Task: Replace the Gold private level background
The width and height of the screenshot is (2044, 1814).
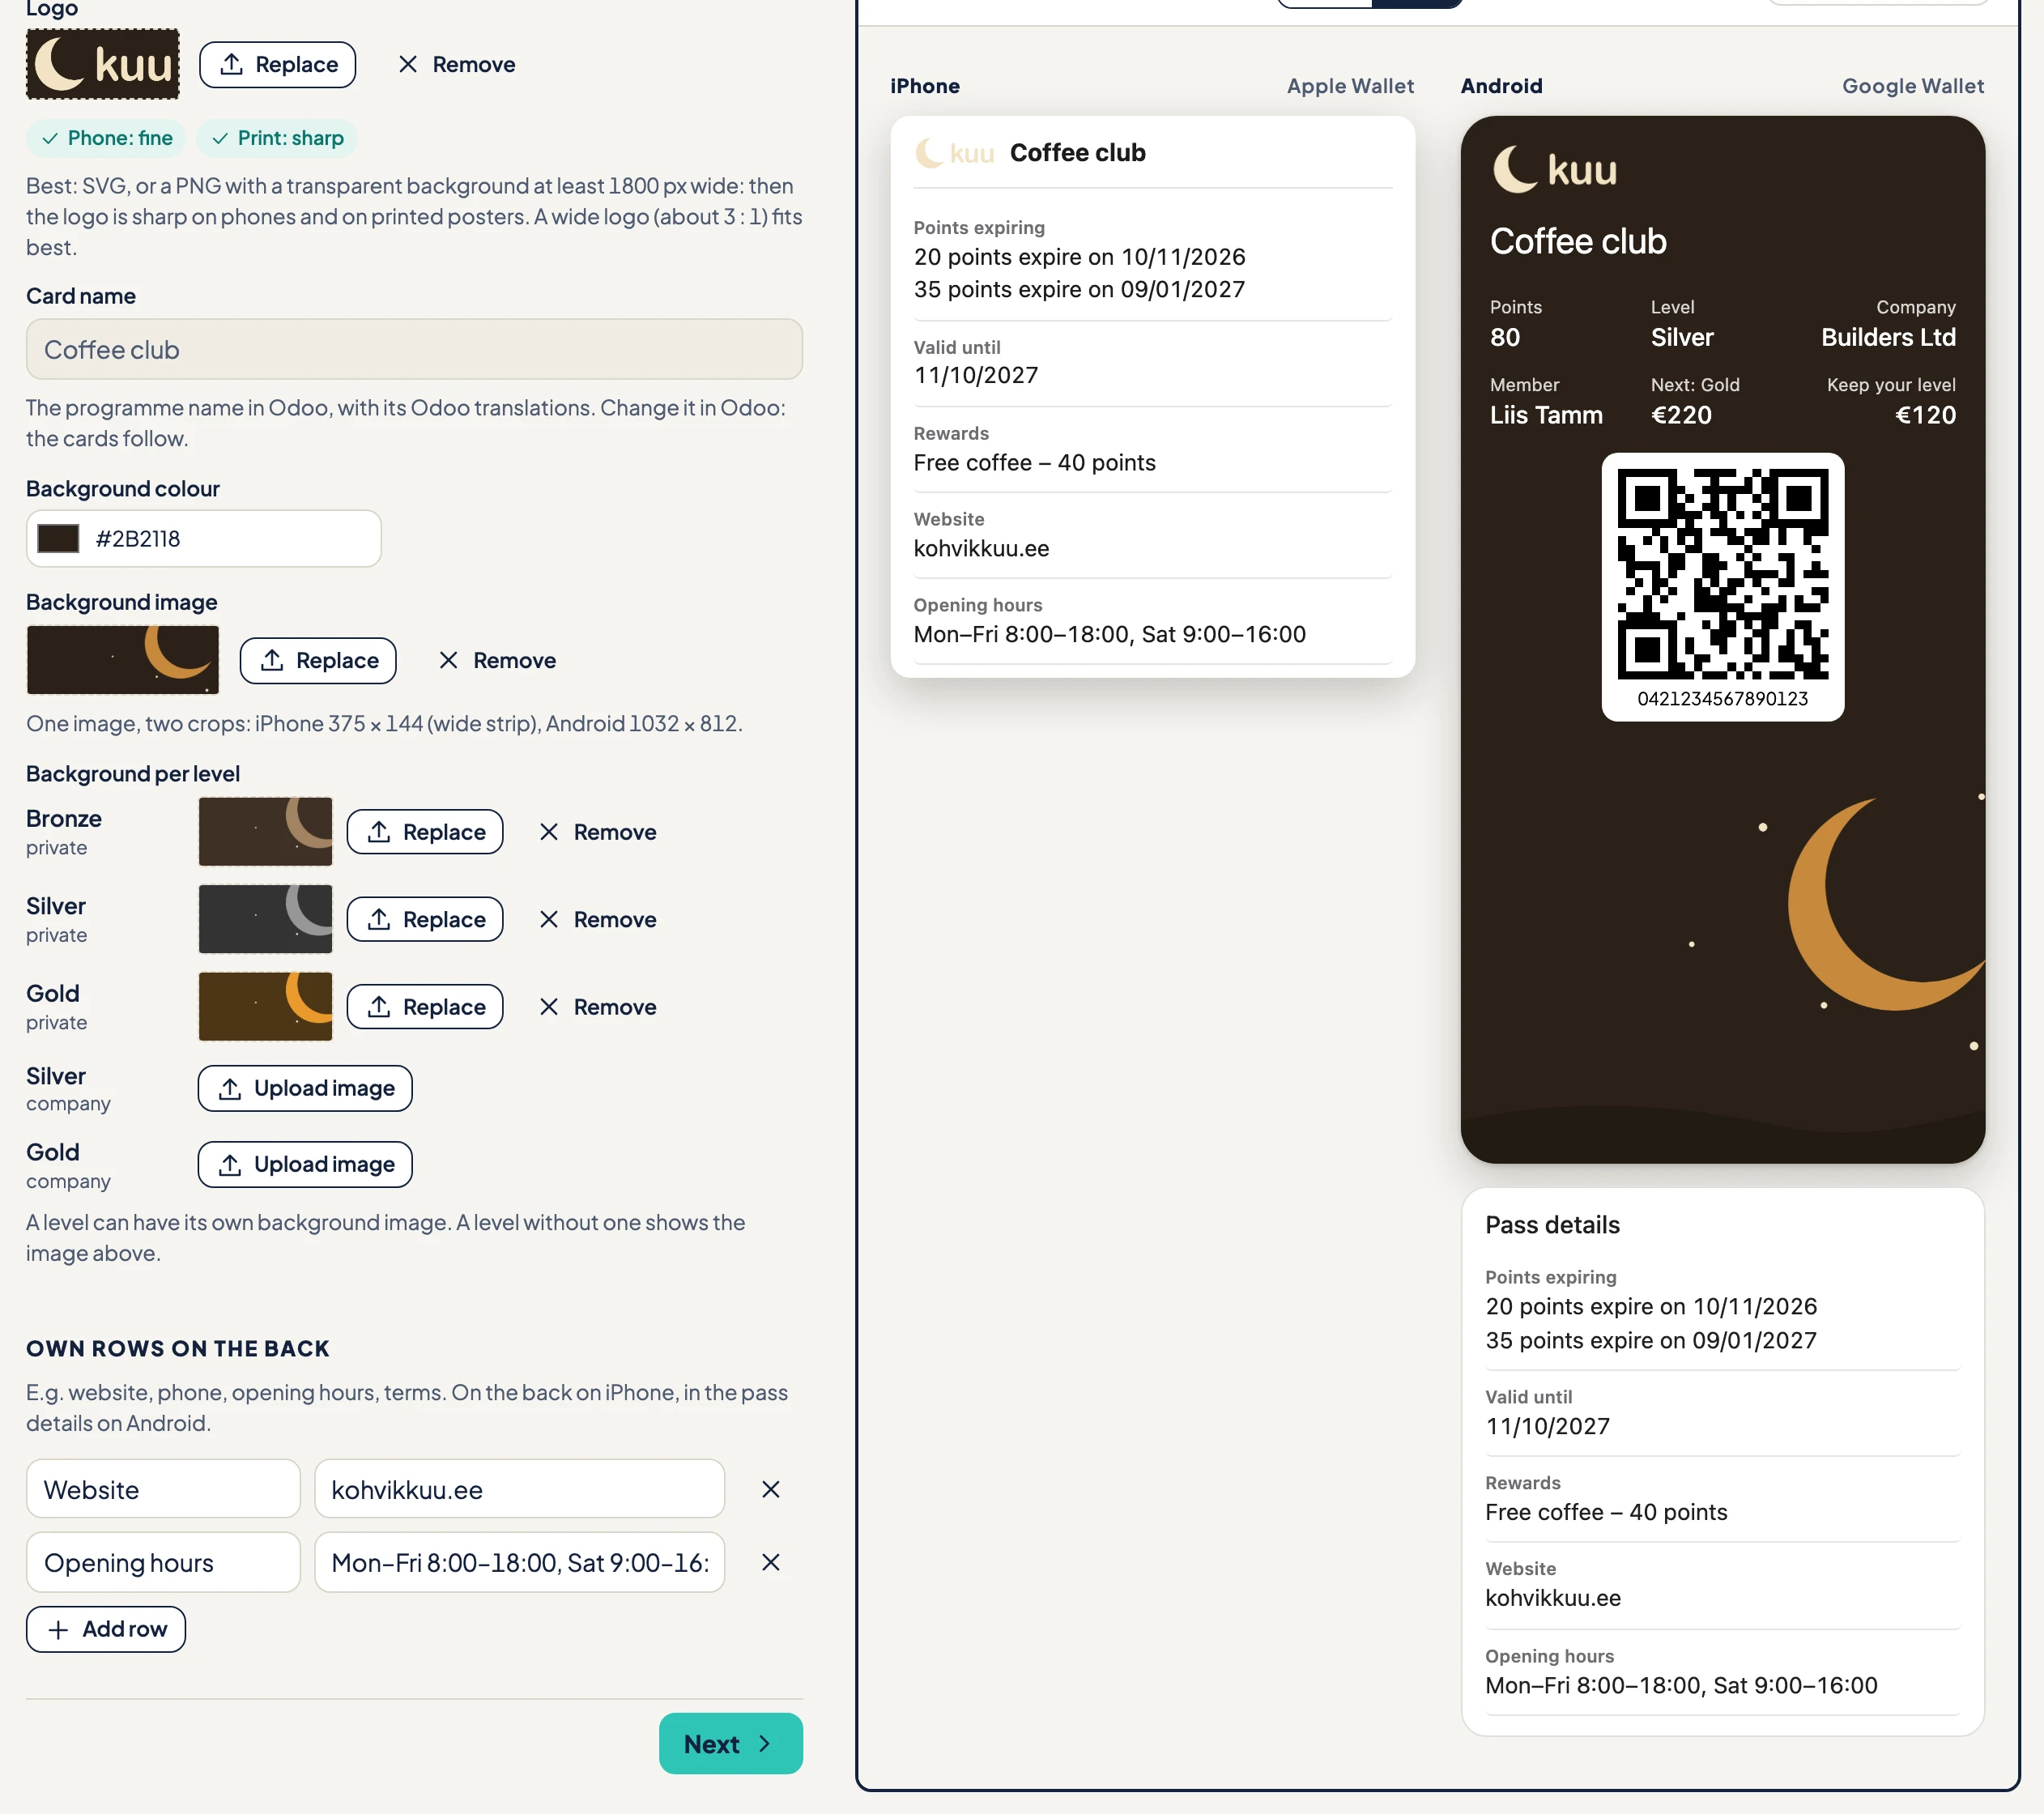Action: [x=425, y=1007]
